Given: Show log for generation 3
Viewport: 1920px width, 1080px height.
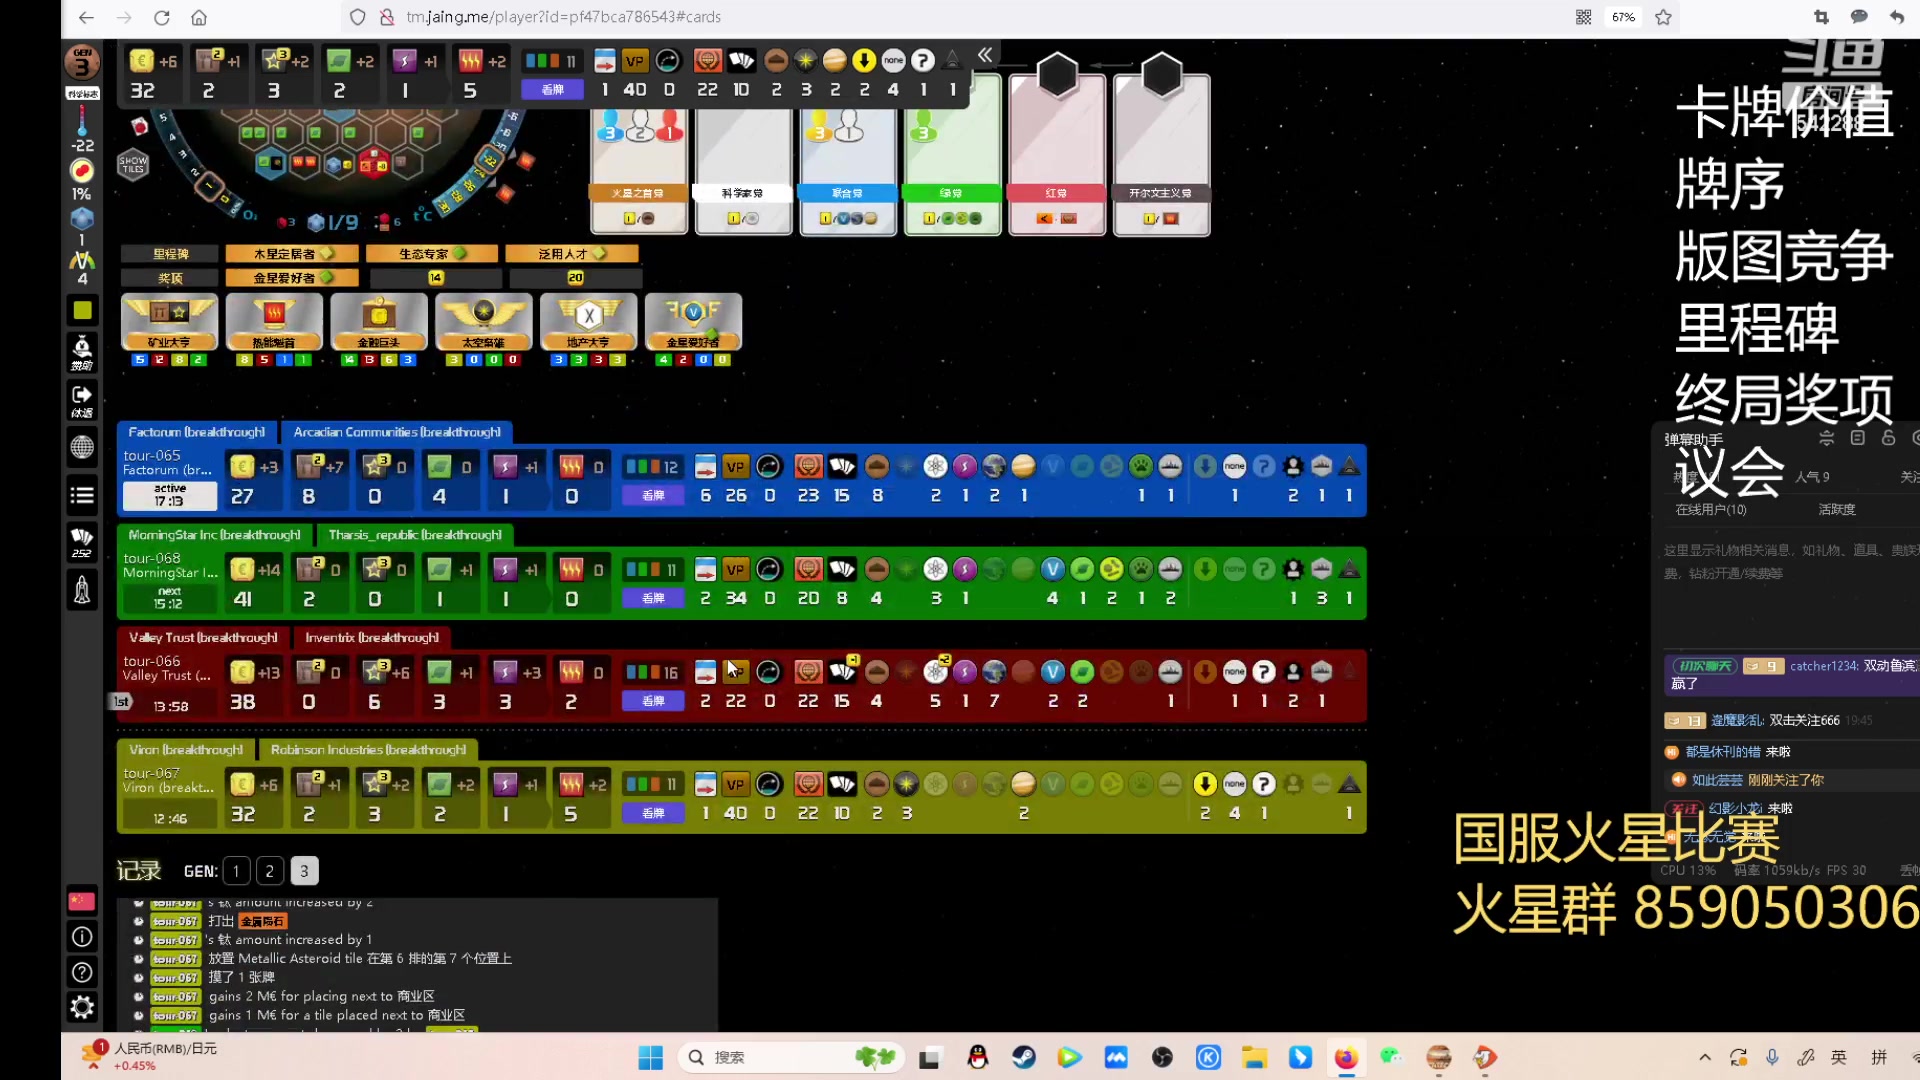Looking at the screenshot, I should point(305,871).
